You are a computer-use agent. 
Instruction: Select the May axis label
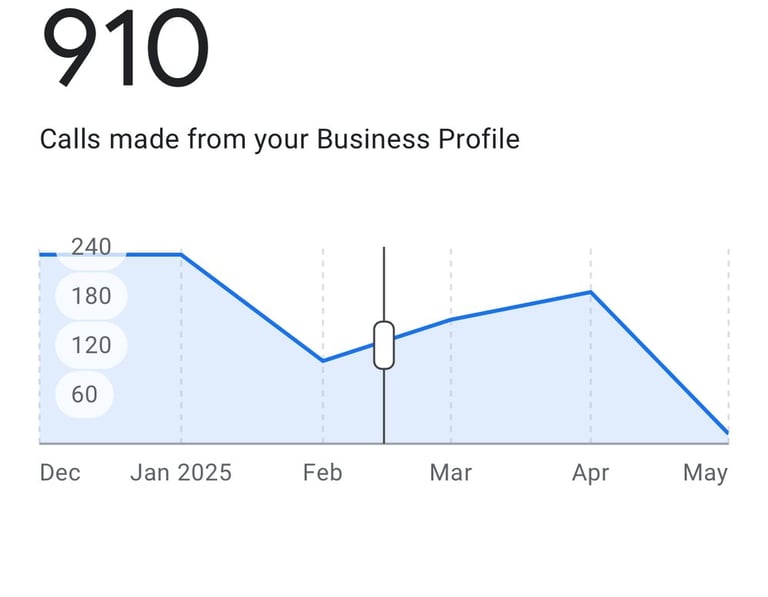coord(705,474)
